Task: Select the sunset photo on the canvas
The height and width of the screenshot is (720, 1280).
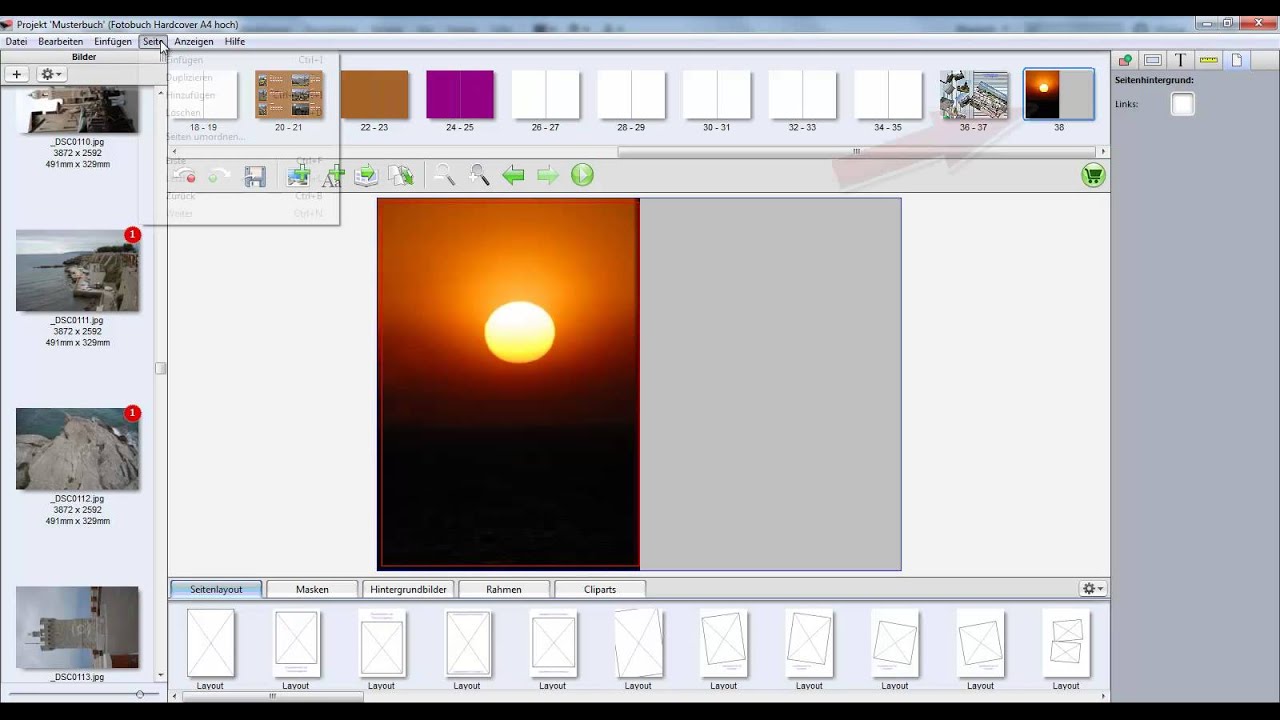Action: tap(508, 384)
